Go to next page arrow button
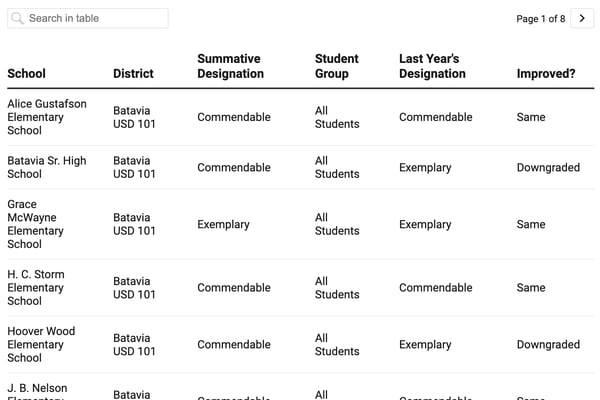This screenshot has width=600, height=400. (x=582, y=18)
